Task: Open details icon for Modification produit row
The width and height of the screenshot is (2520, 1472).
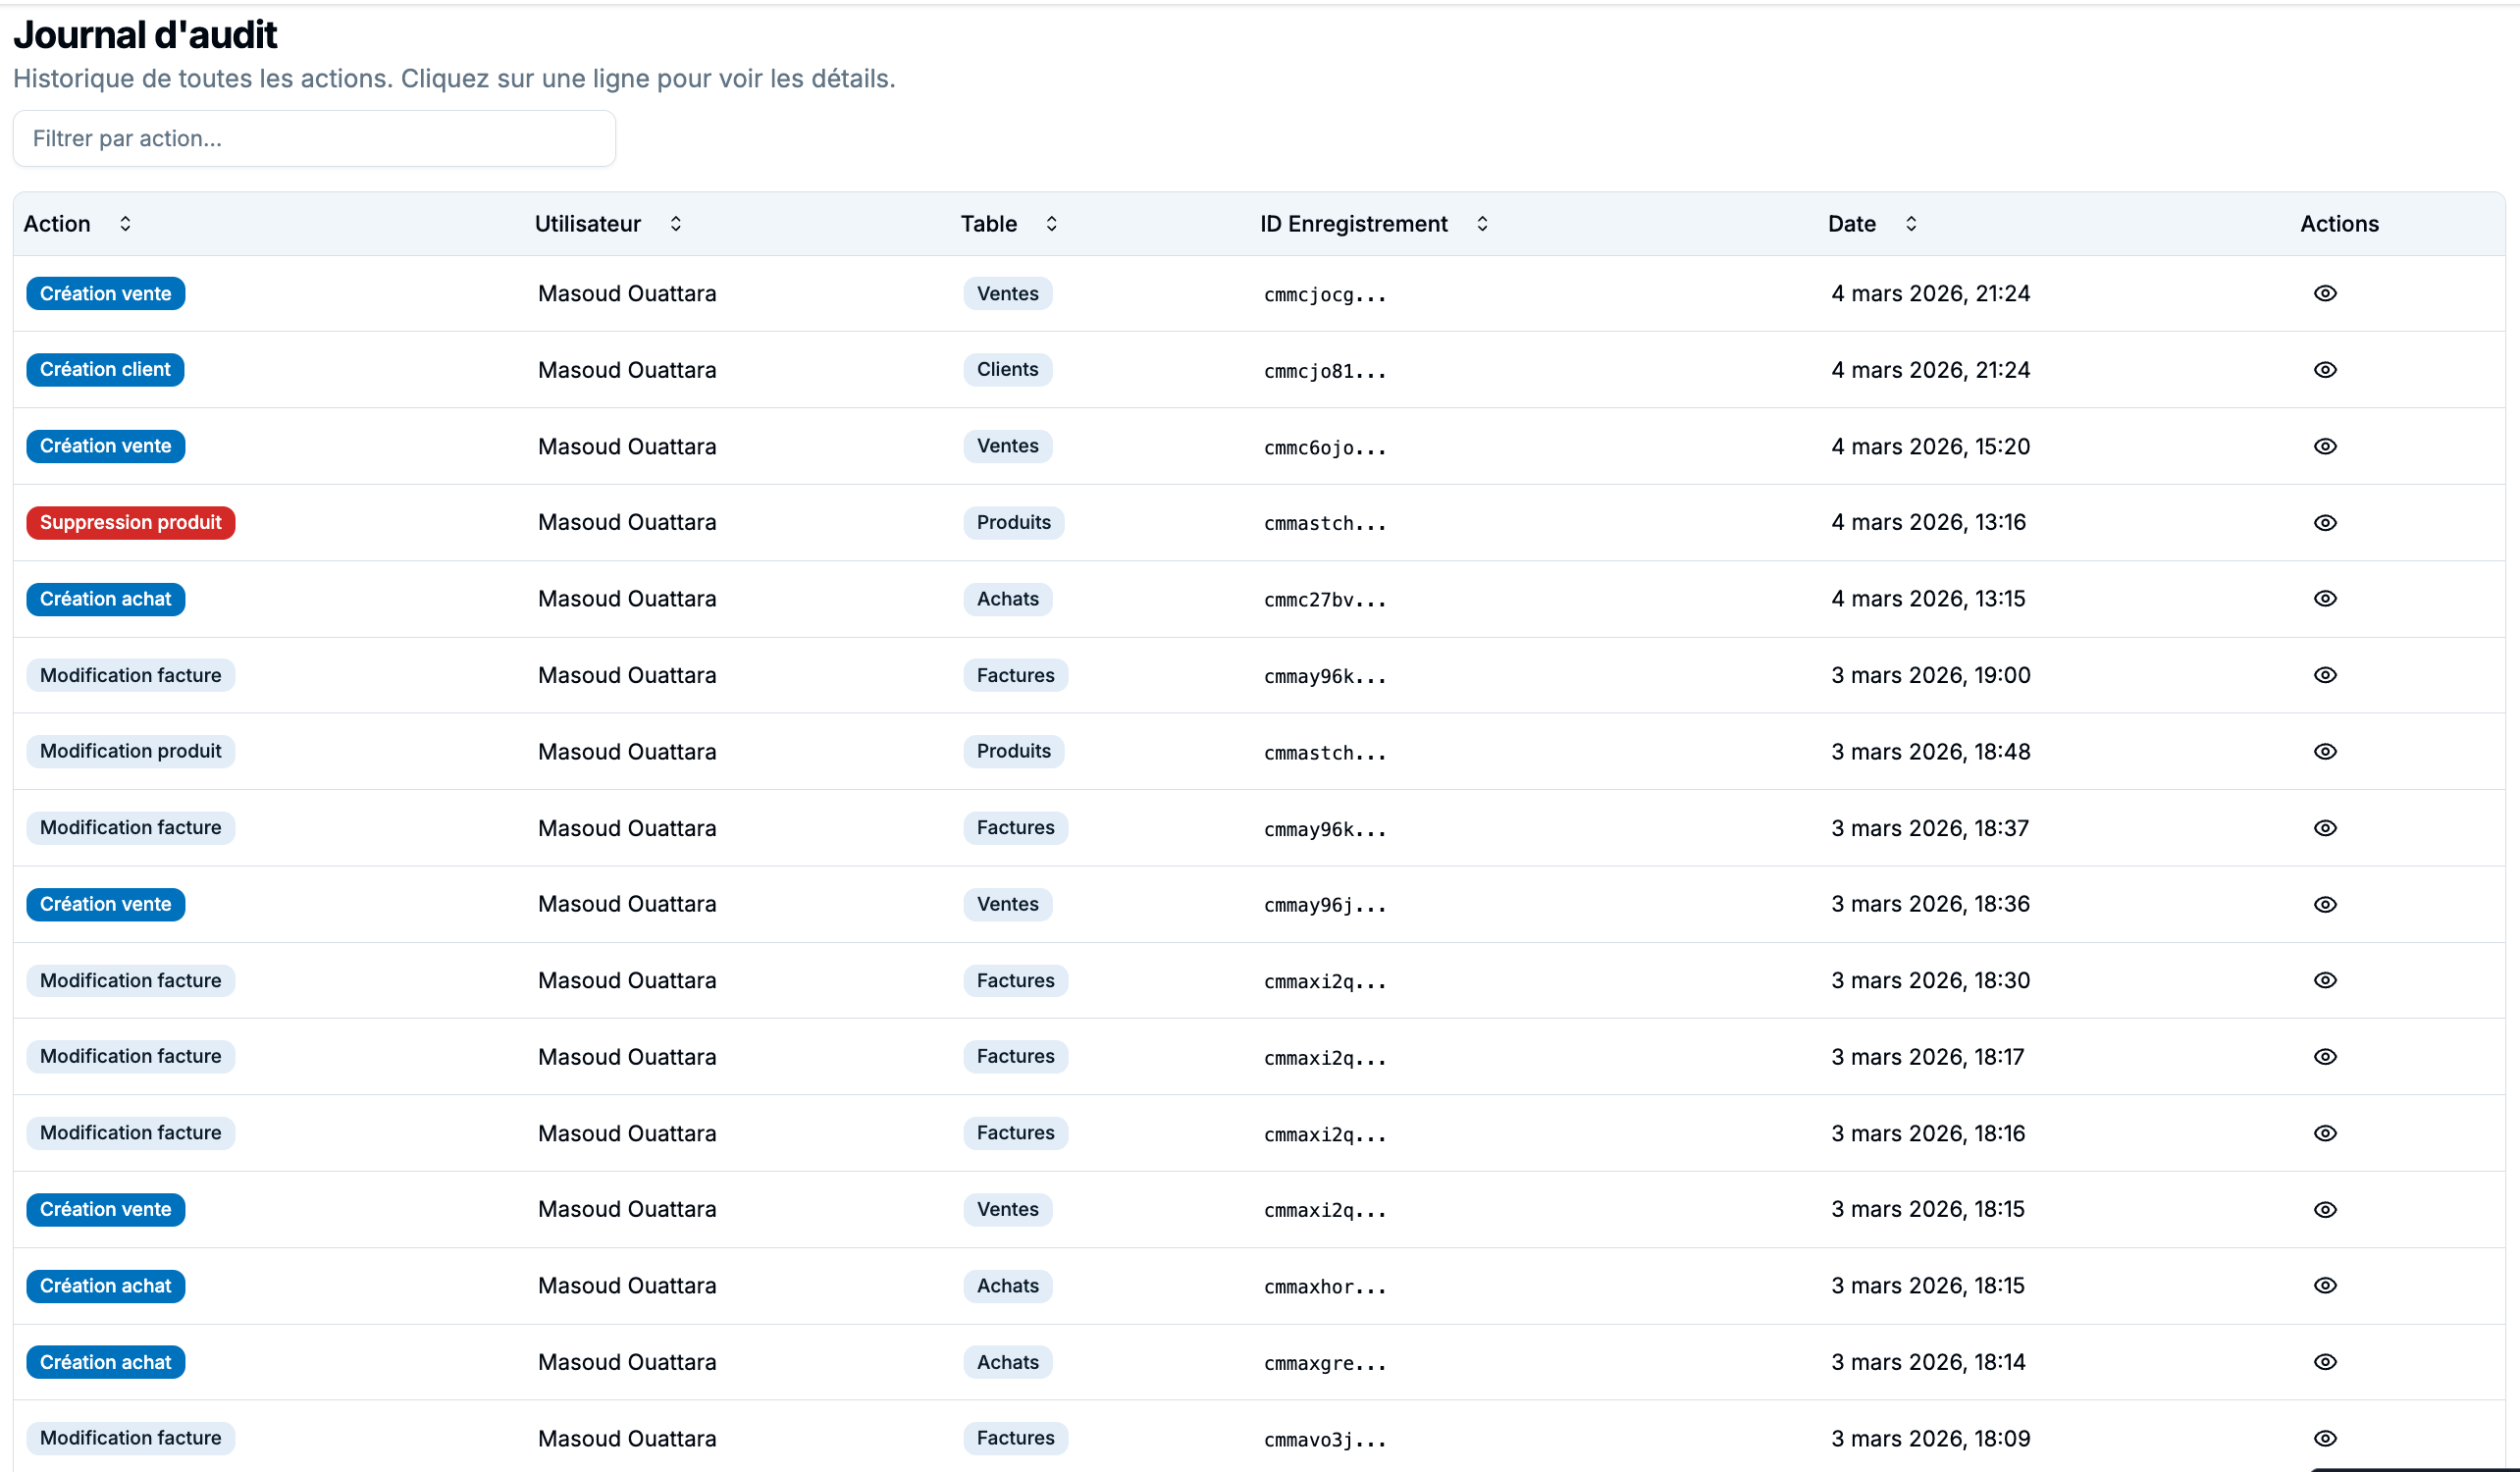Action: (x=2324, y=752)
